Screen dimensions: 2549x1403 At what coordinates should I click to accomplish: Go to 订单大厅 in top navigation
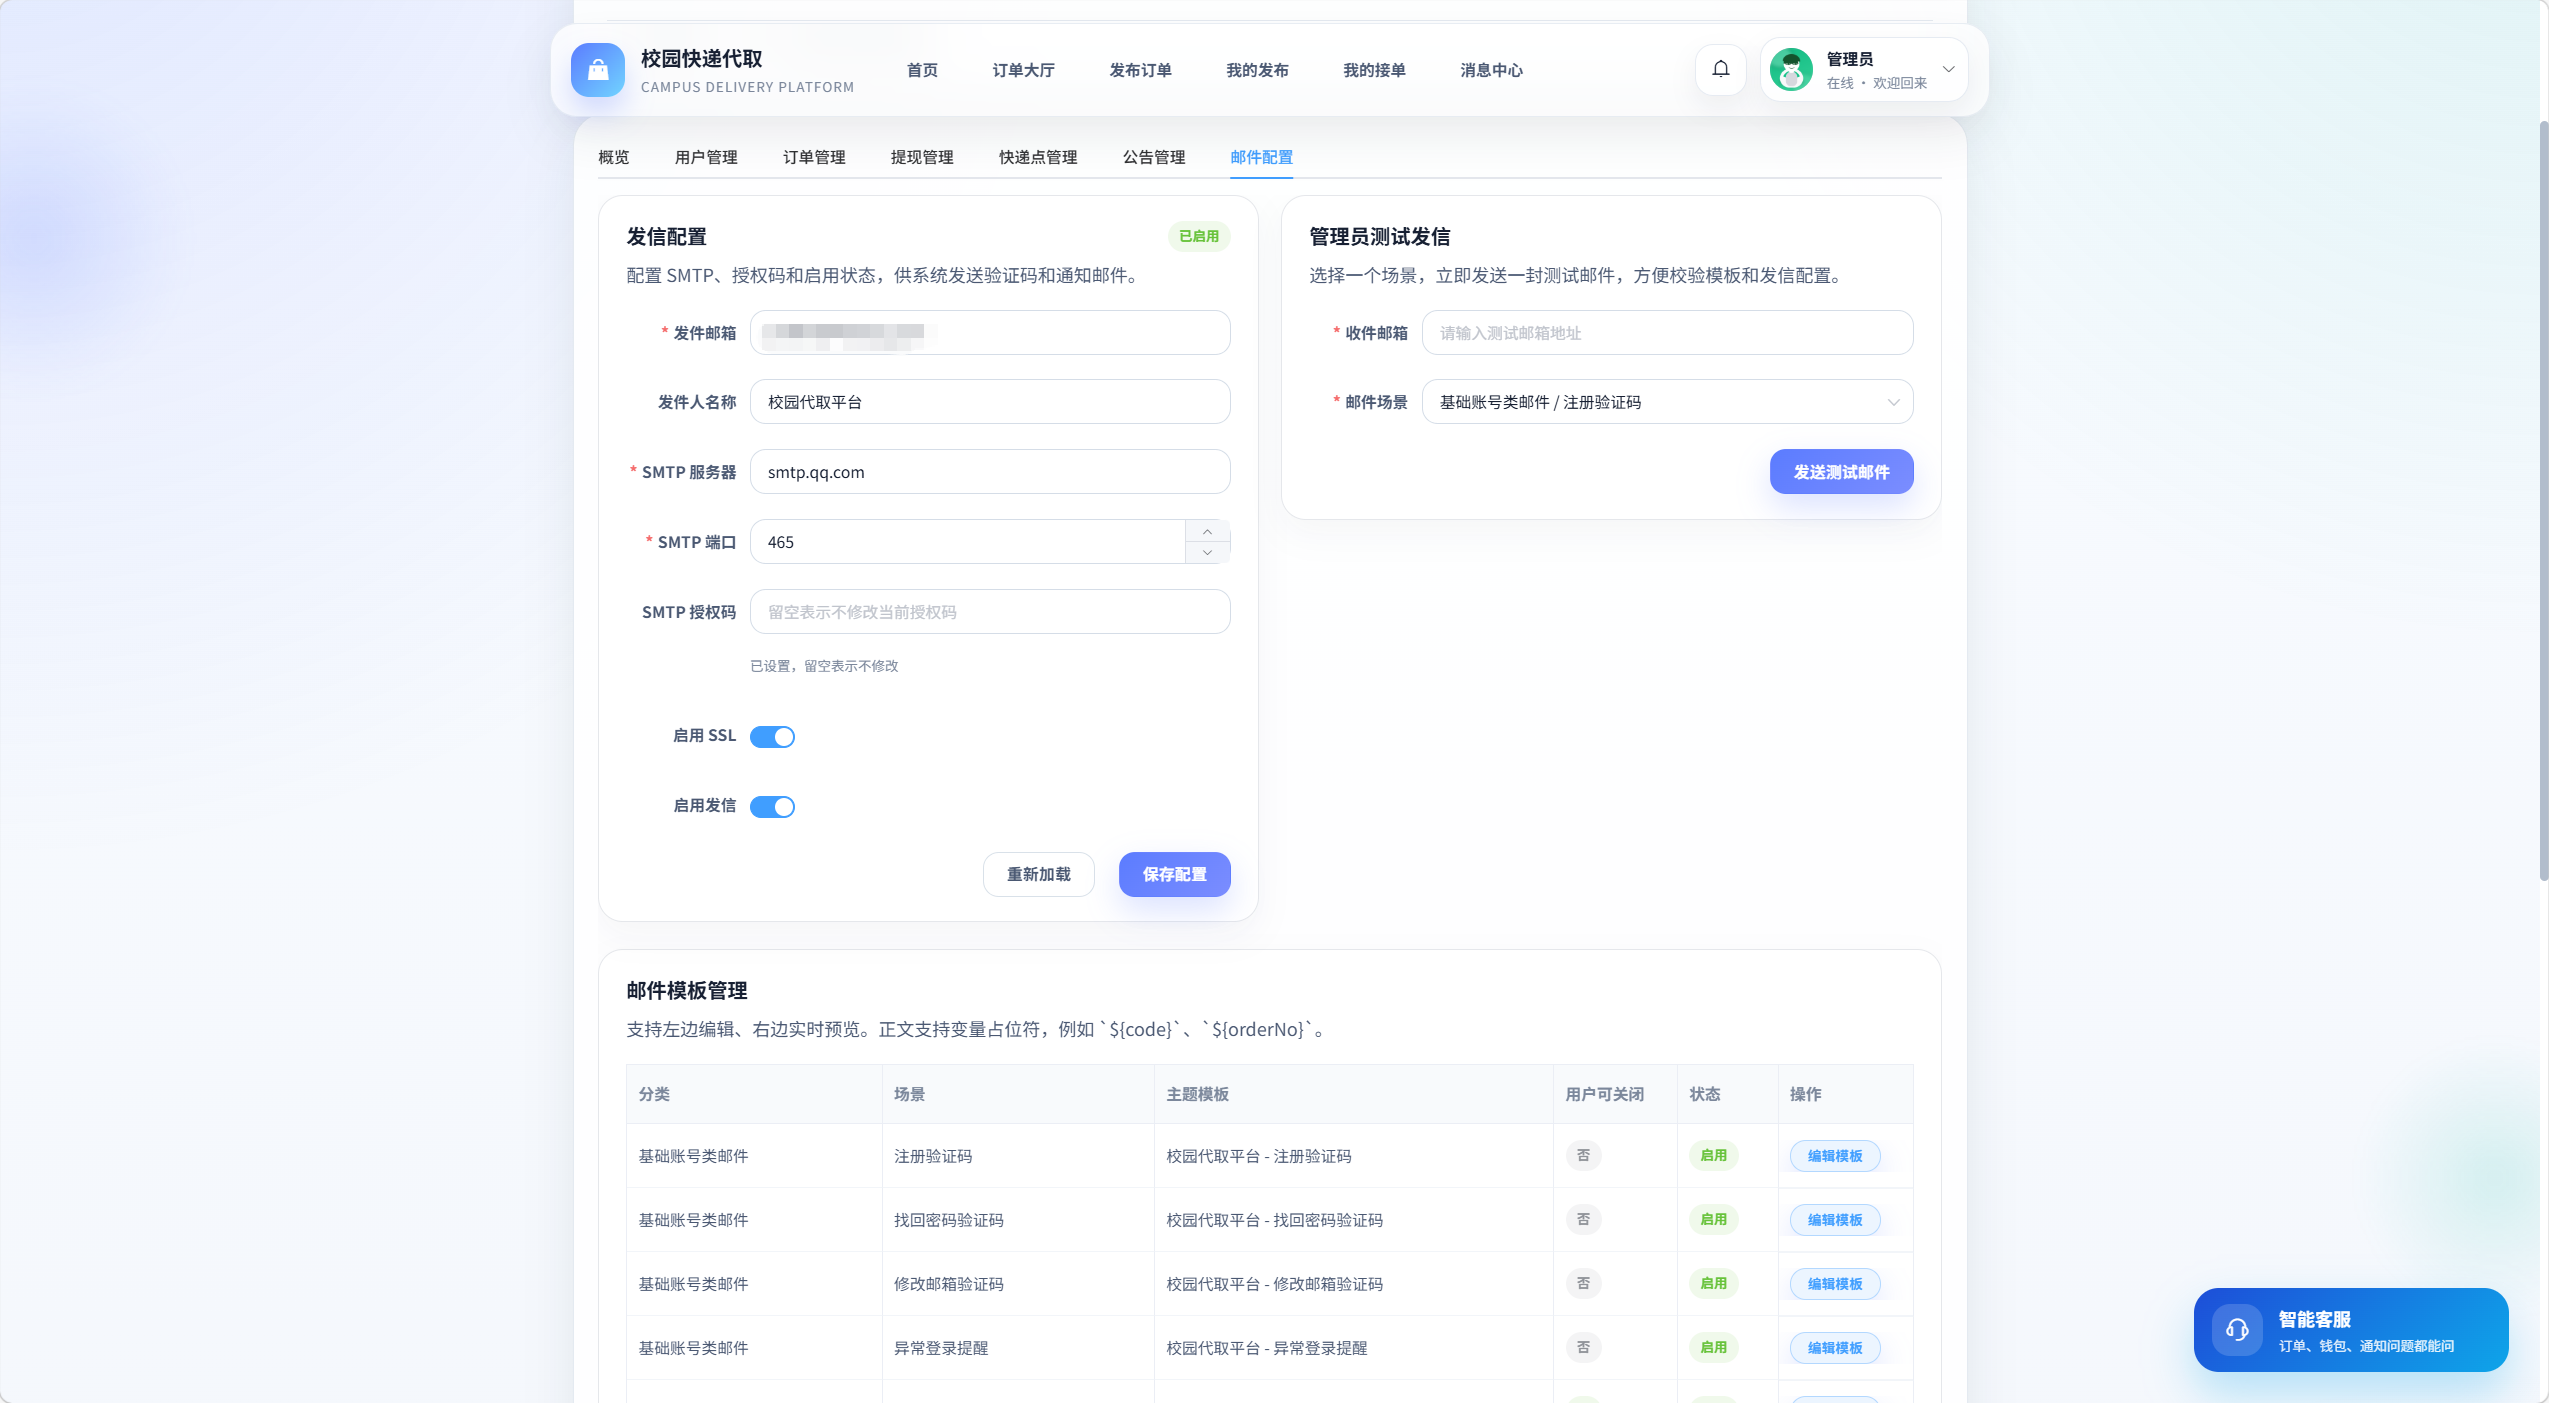pyautogui.click(x=1023, y=70)
